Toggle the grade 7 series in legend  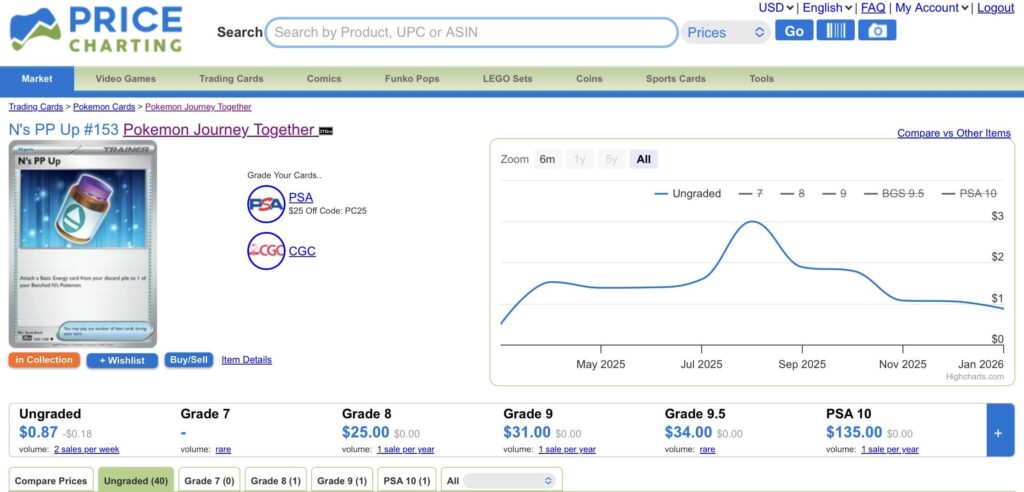(x=750, y=193)
